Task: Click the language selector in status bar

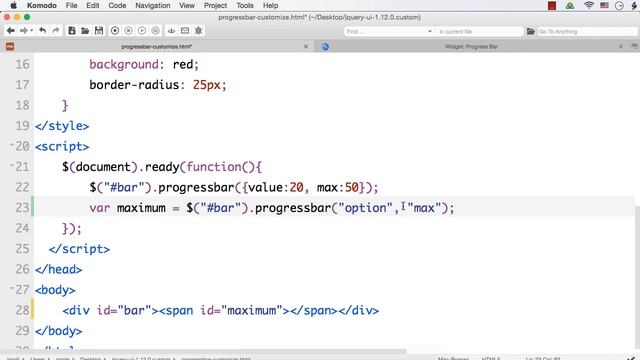Action: coord(491,358)
